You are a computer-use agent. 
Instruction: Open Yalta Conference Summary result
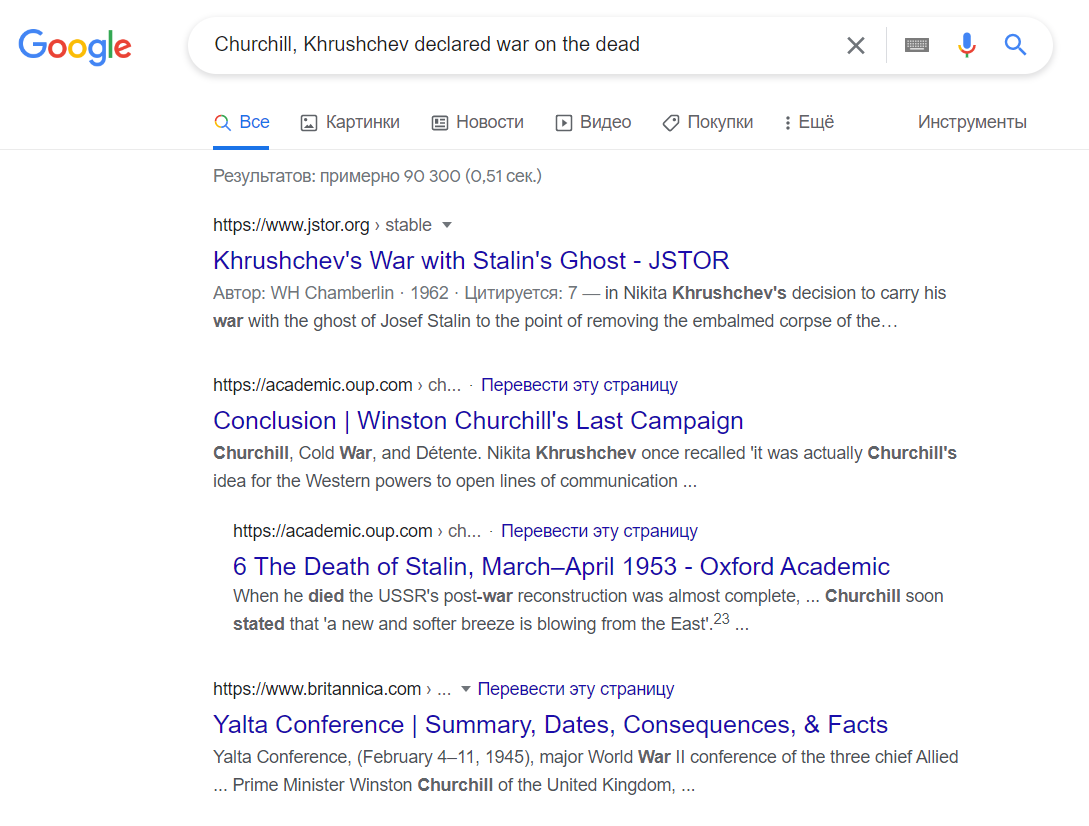[x=550, y=725]
